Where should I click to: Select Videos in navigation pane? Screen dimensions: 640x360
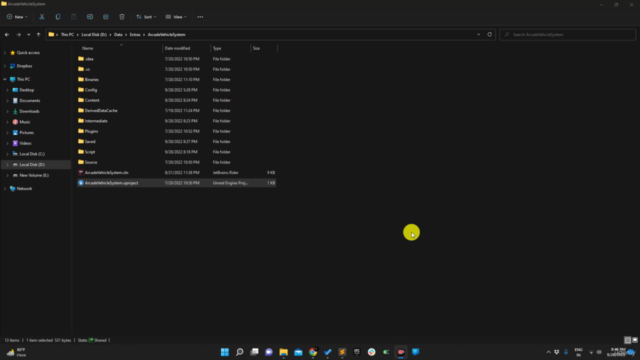point(25,143)
